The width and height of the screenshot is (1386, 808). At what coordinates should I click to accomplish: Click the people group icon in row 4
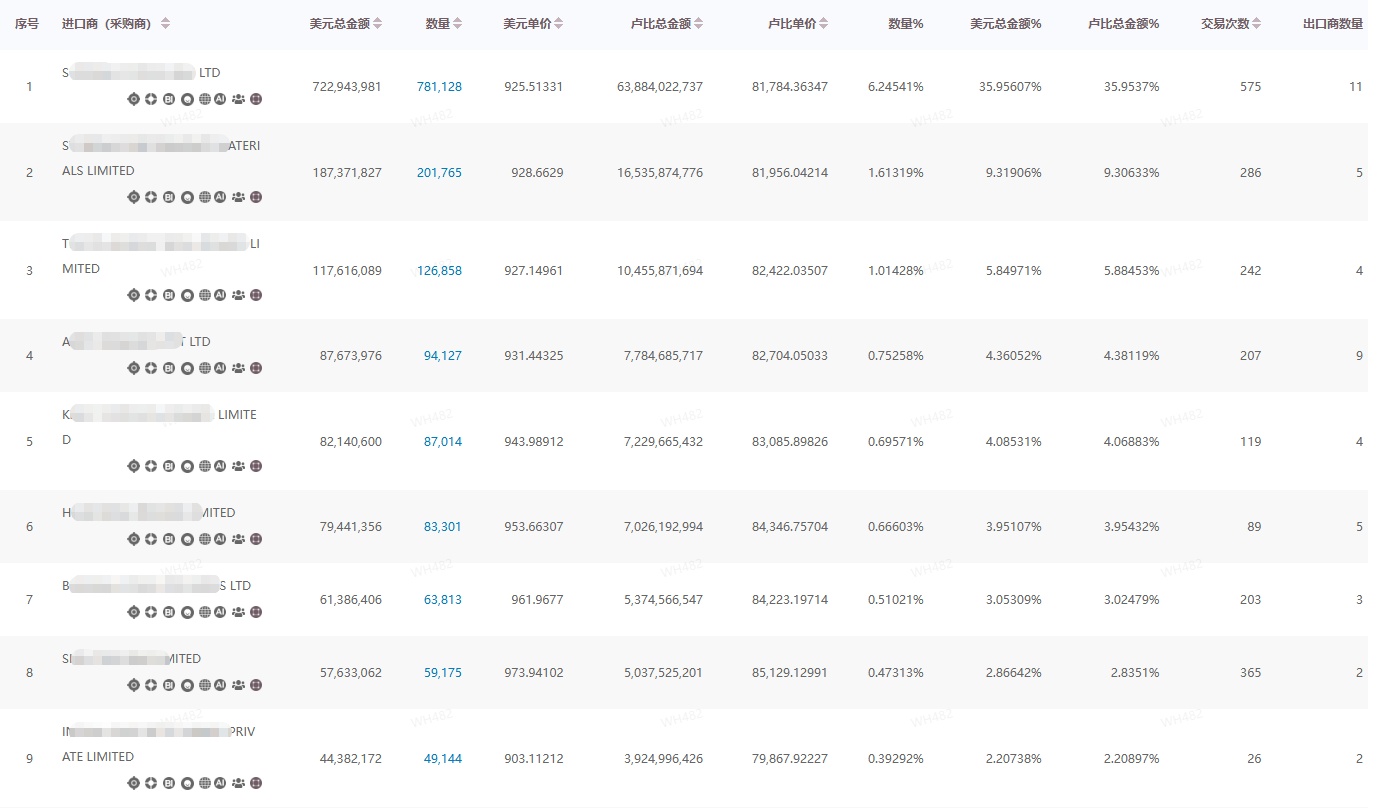click(x=238, y=368)
